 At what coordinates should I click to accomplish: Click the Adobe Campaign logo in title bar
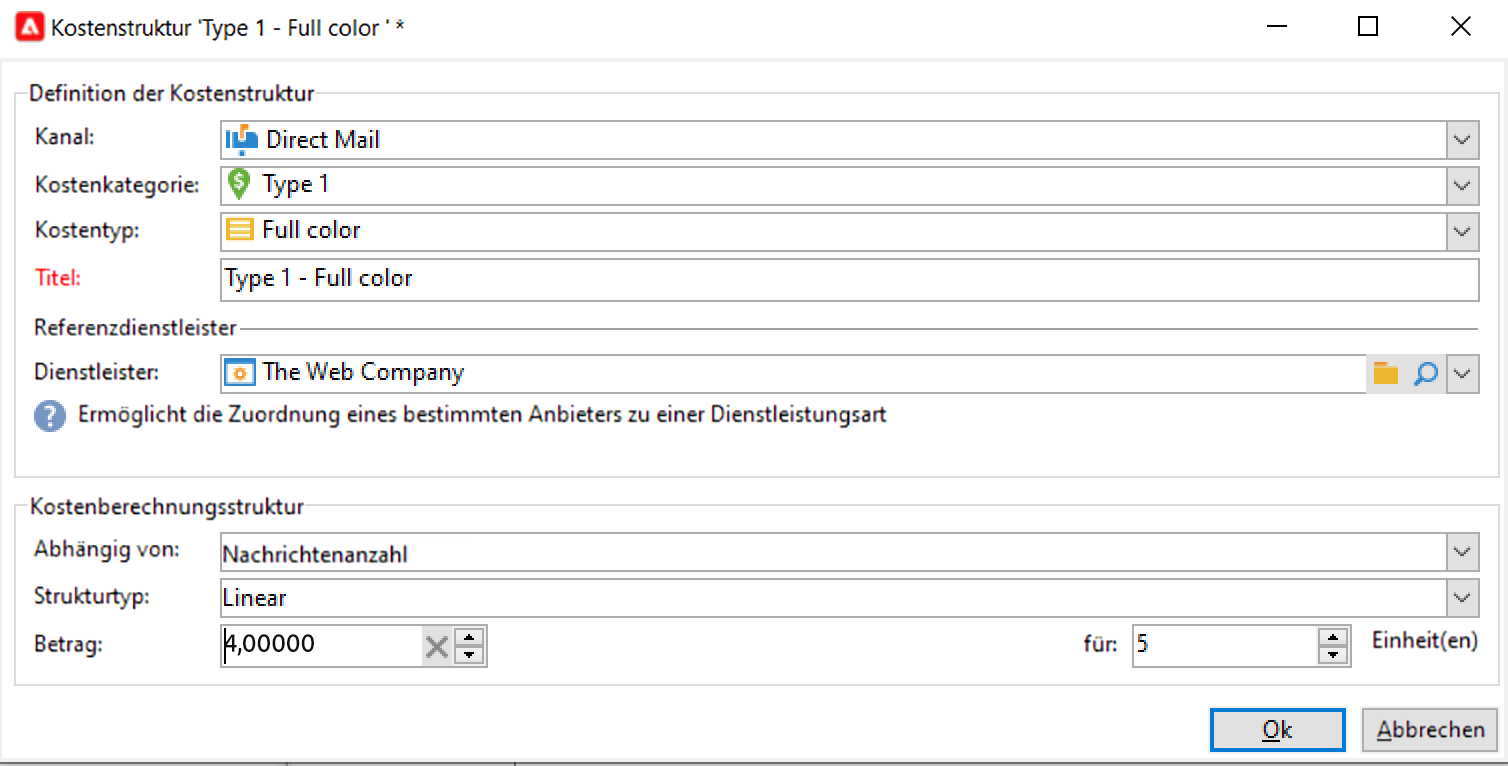click(x=30, y=28)
